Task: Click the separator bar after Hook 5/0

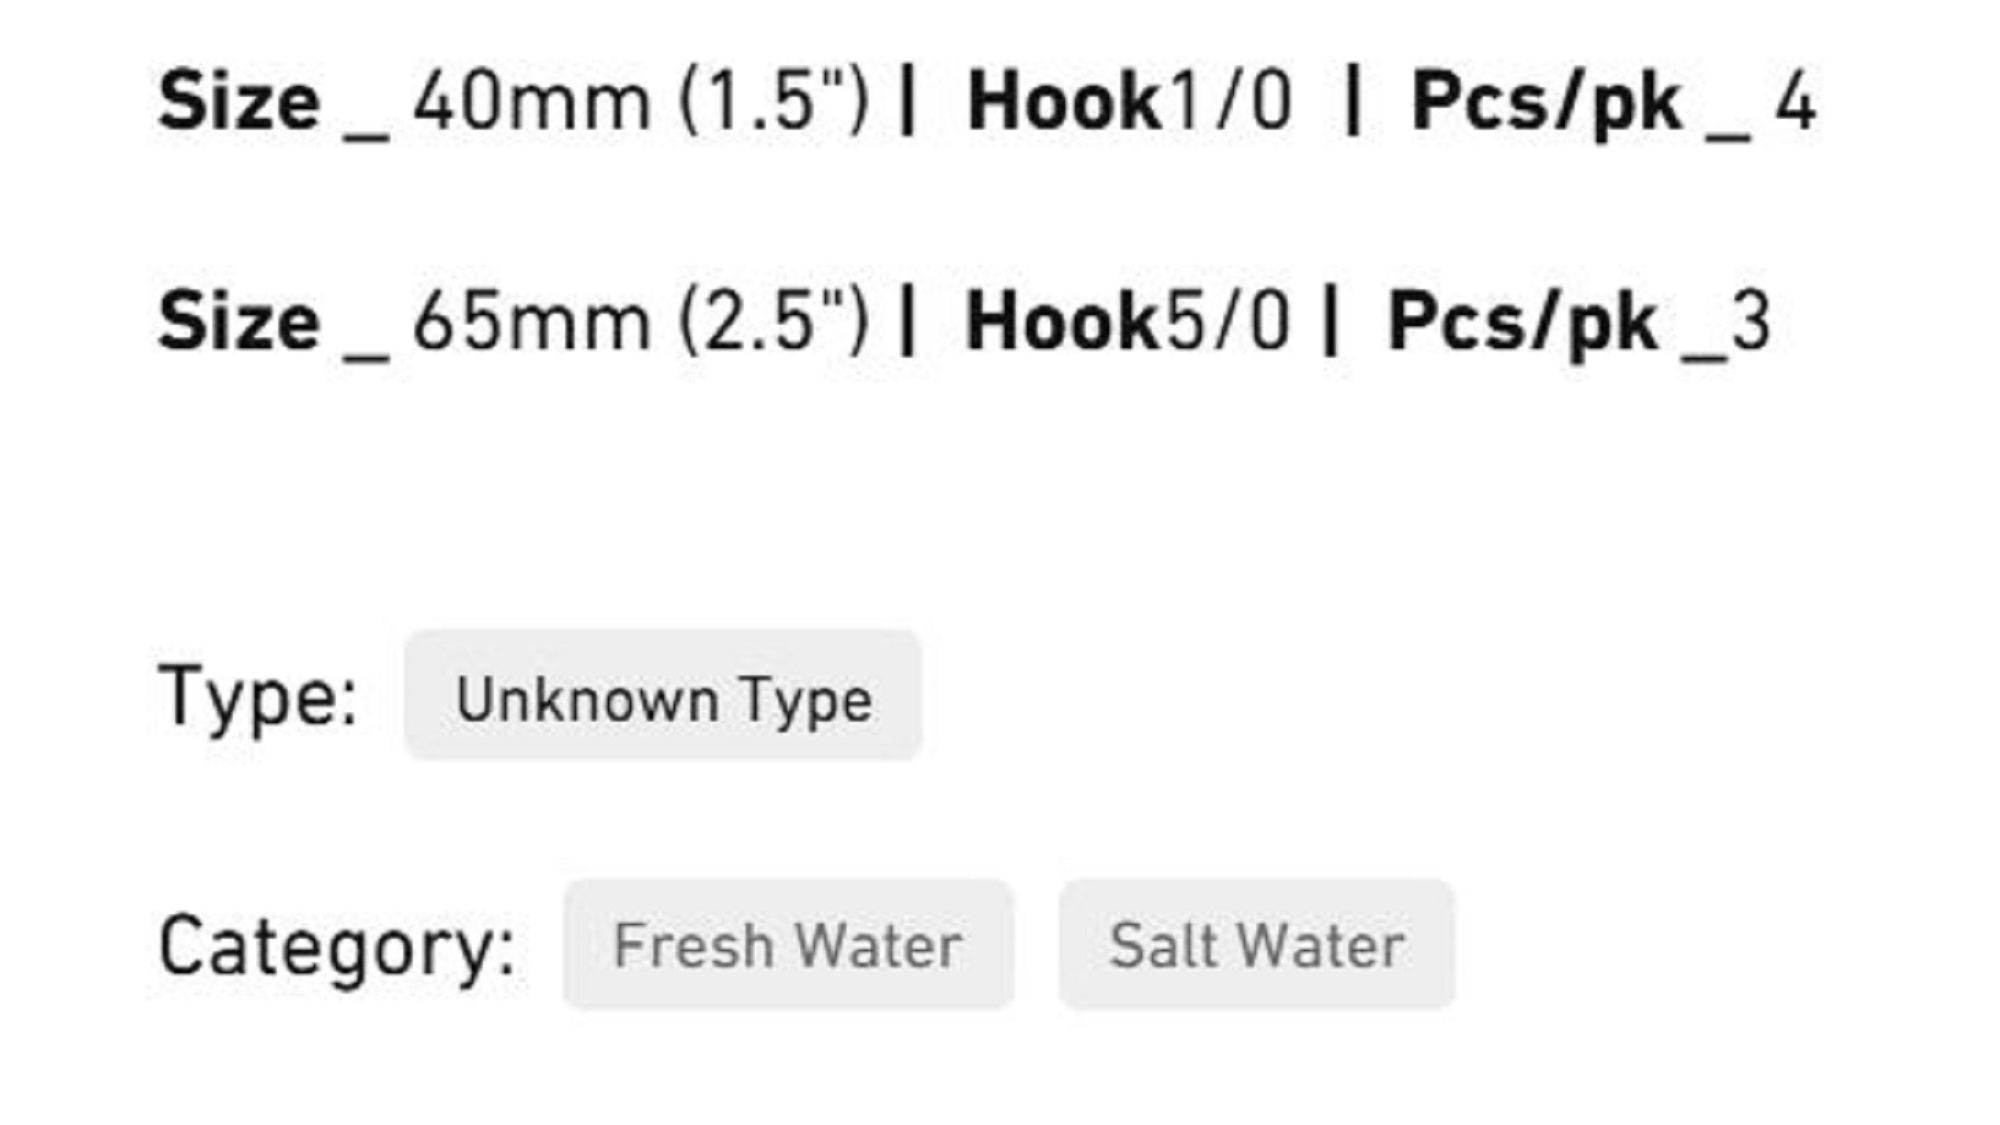Action: 1330,322
